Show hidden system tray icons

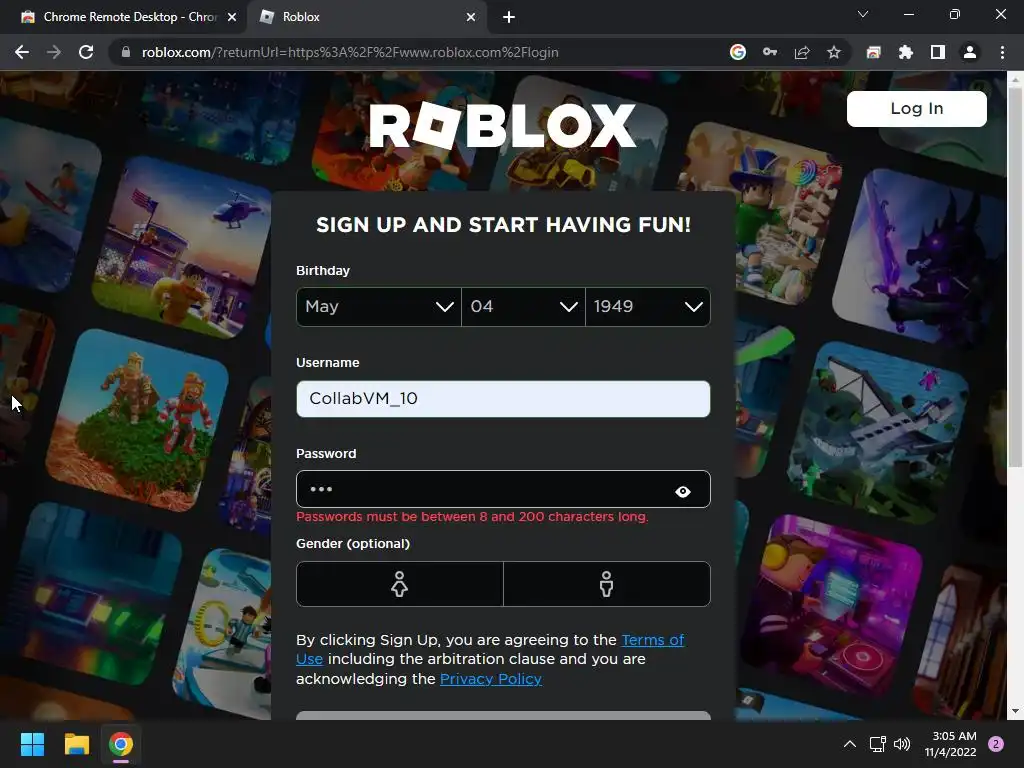pos(850,744)
